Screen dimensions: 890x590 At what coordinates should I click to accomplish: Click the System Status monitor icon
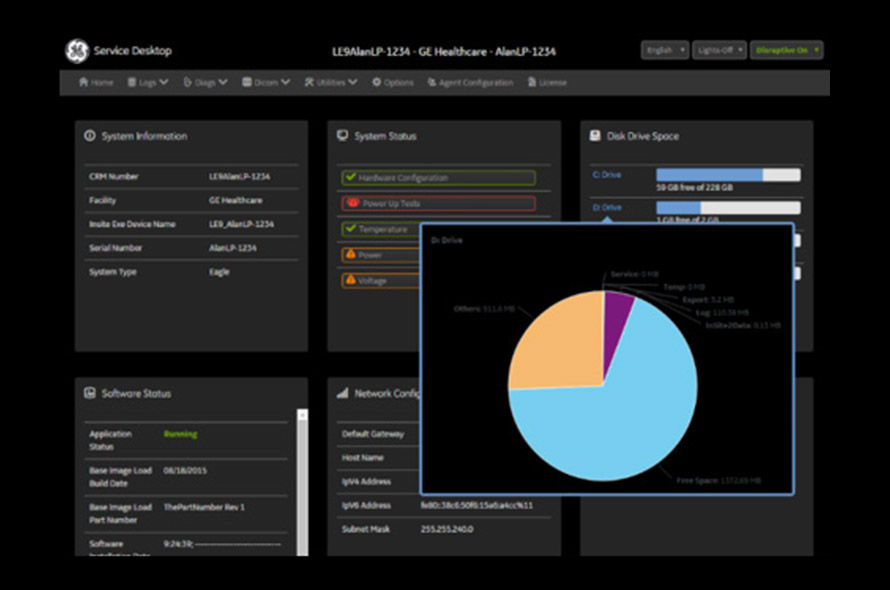click(342, 135)
